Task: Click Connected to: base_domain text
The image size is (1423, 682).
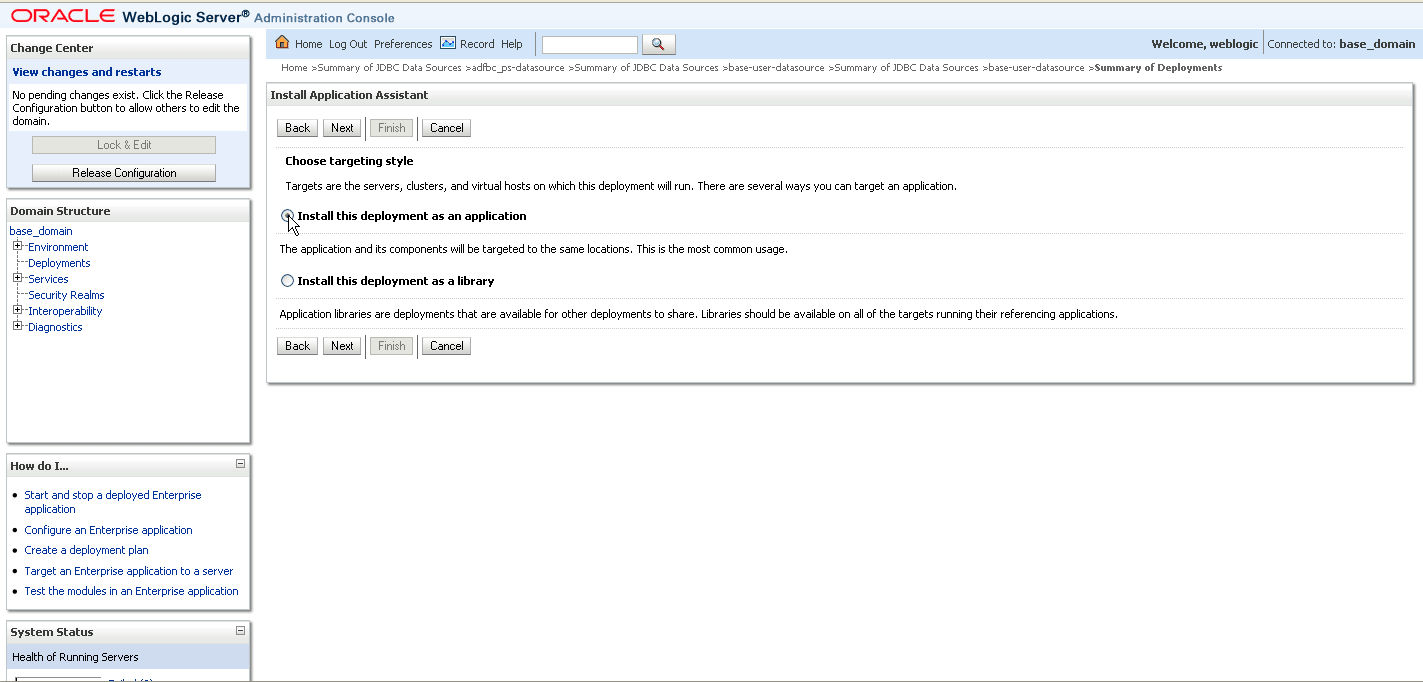Action: (x=1341, y=44)
